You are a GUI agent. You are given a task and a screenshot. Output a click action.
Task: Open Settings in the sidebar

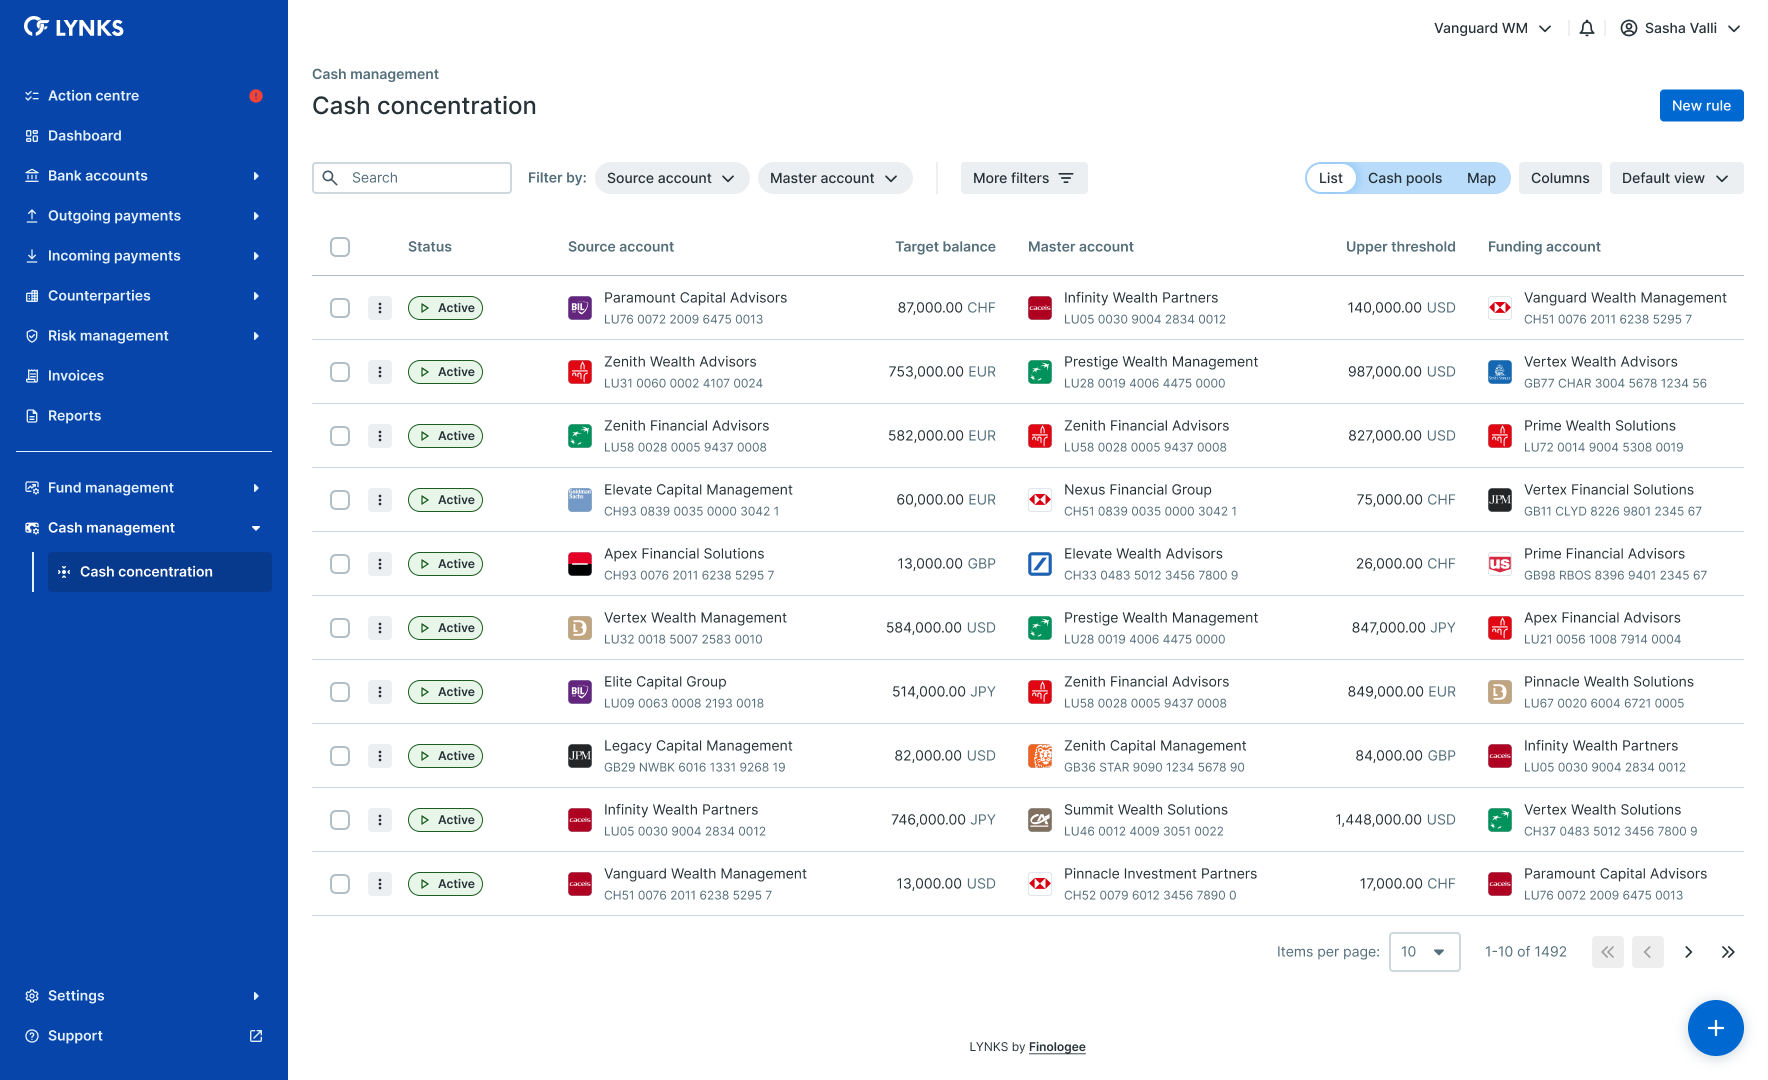(x=144, y=996)
